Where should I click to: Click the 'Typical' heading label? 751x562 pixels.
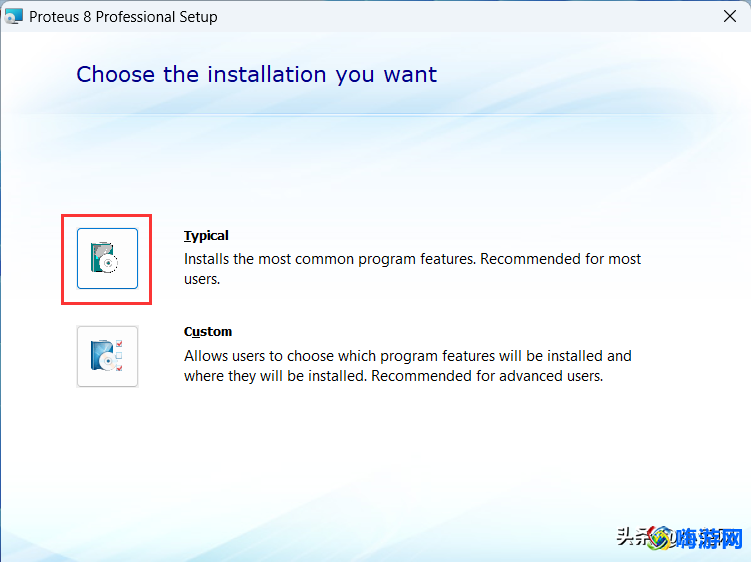(x=206, y=236)
